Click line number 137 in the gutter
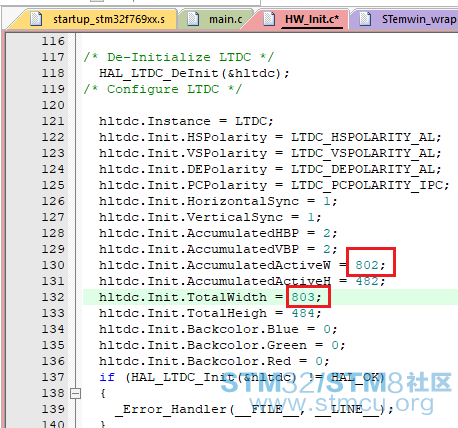Image resolution: width=458 pixels, height=428 pixels. [53, 377]
